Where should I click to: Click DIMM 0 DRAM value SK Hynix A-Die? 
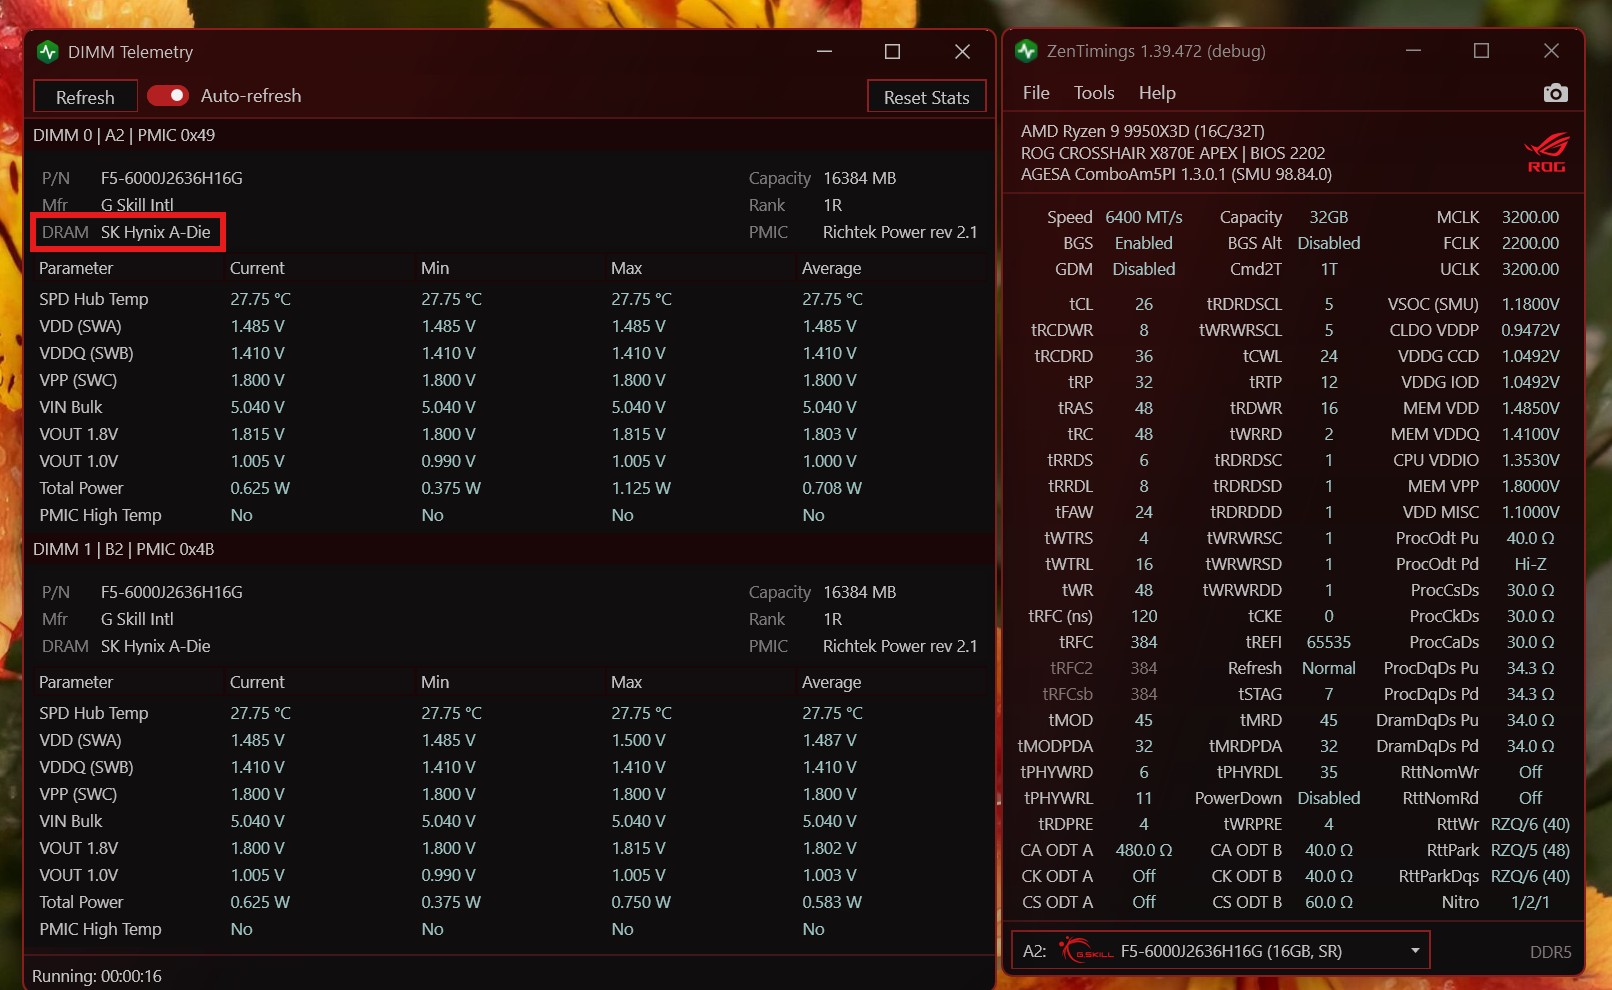point(156,233)
